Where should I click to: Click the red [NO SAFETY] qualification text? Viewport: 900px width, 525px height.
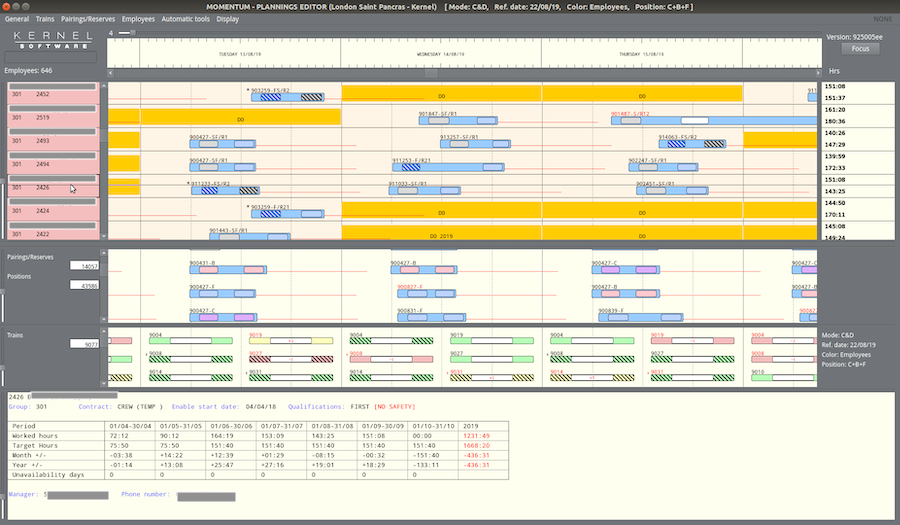point(394,407)
